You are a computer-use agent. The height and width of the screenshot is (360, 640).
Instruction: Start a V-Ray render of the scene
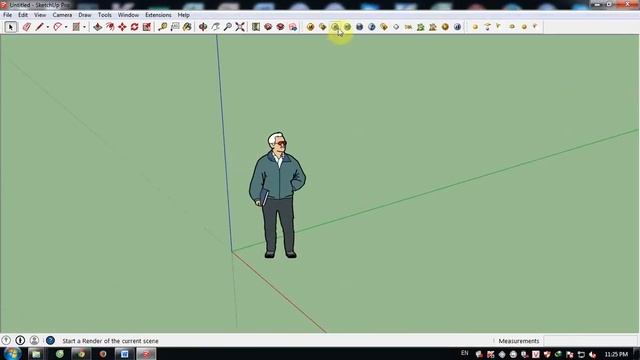tap(335, 27)
